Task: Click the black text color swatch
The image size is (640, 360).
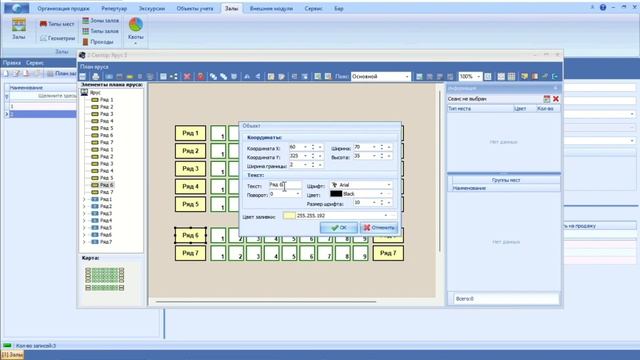Action: pyautogui.click(x=336, y=194)
